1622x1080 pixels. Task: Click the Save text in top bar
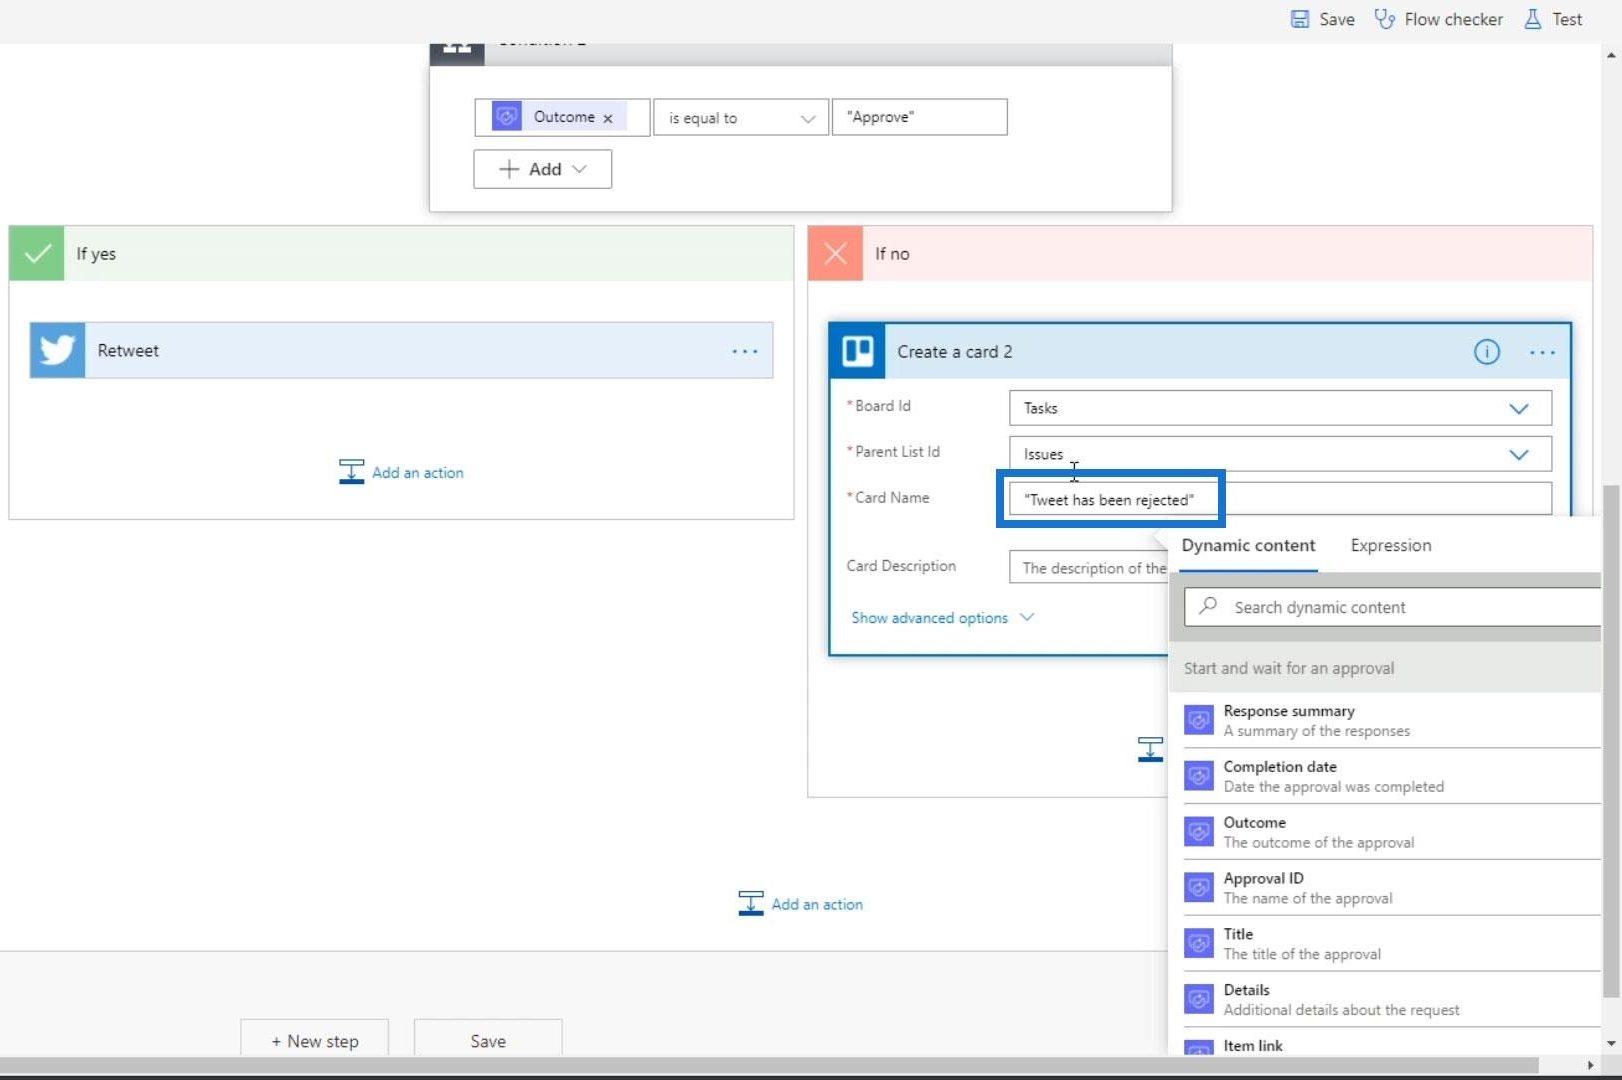(1336, 19)
